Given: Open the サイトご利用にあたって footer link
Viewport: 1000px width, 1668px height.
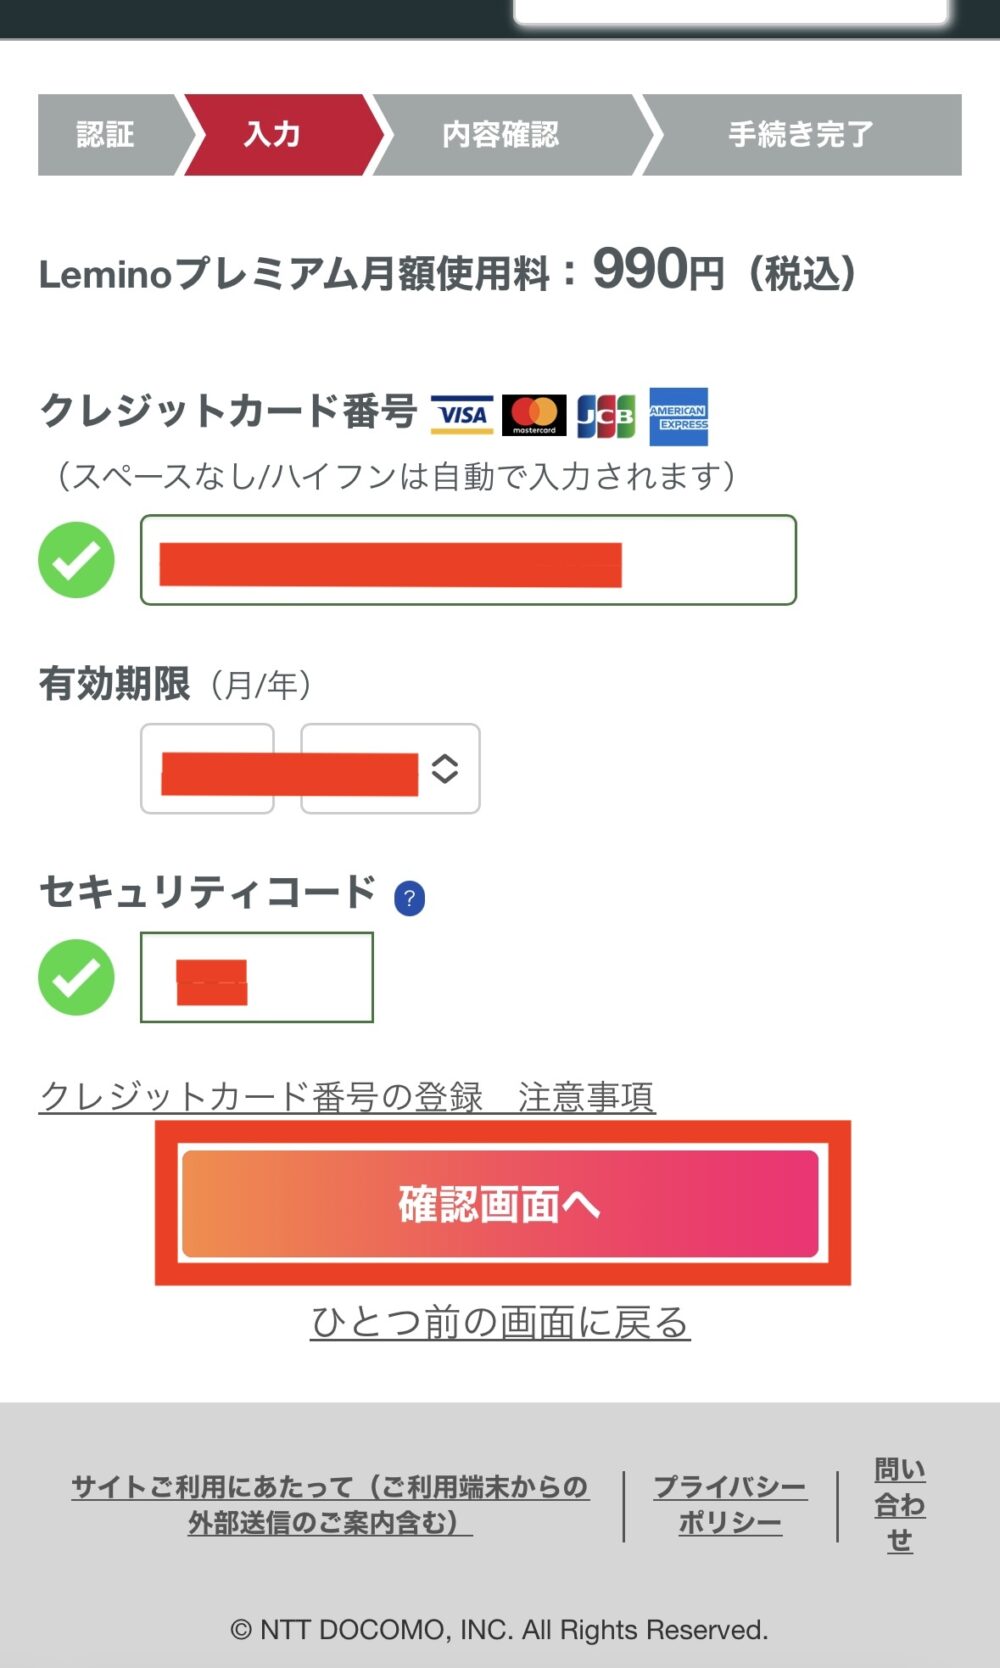Looking at the screenshot, I should [x=330, y=1505].
